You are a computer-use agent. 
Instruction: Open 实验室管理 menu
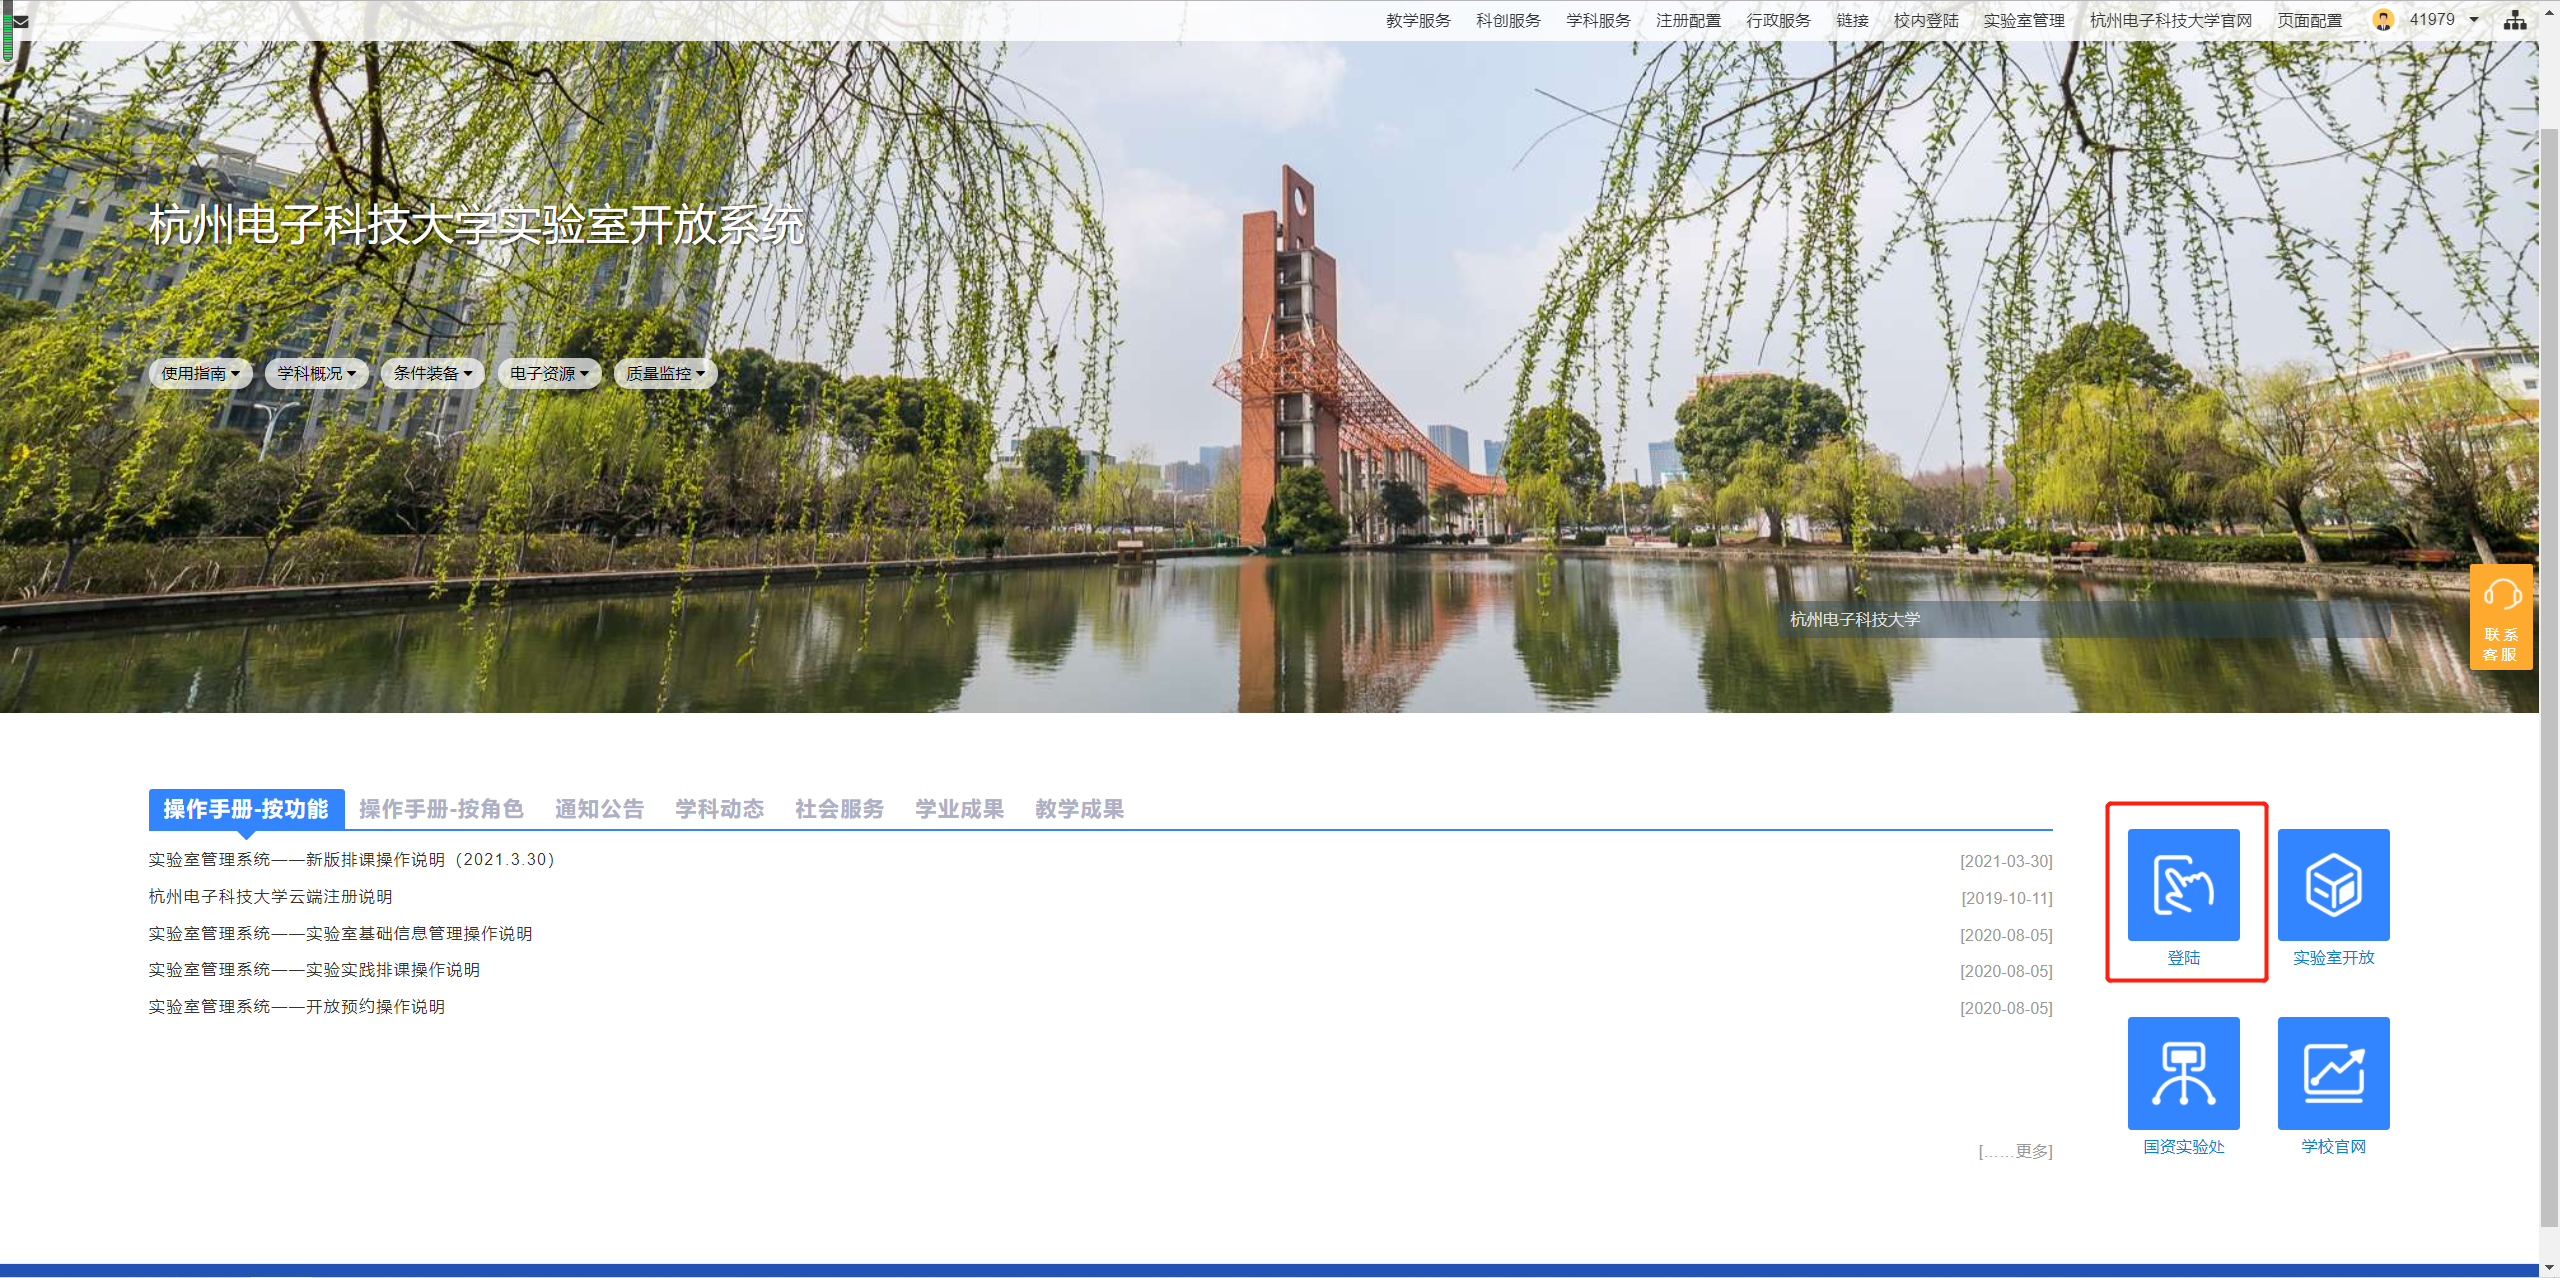coord(2024,20)
